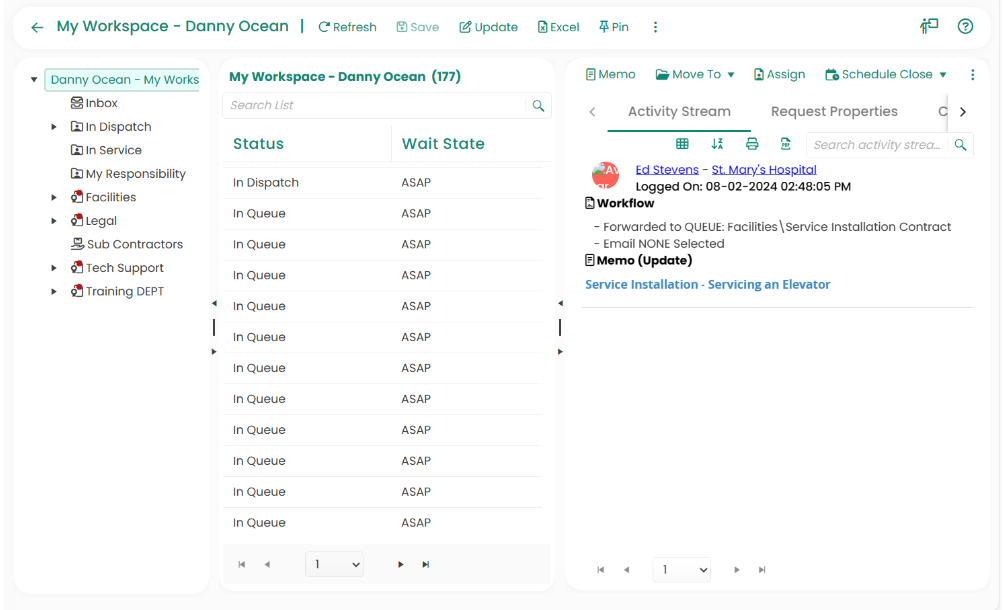The width and height of the screenshot is (1004, 610).
Task: Pin the current workspace
Action: pos(613,27)
